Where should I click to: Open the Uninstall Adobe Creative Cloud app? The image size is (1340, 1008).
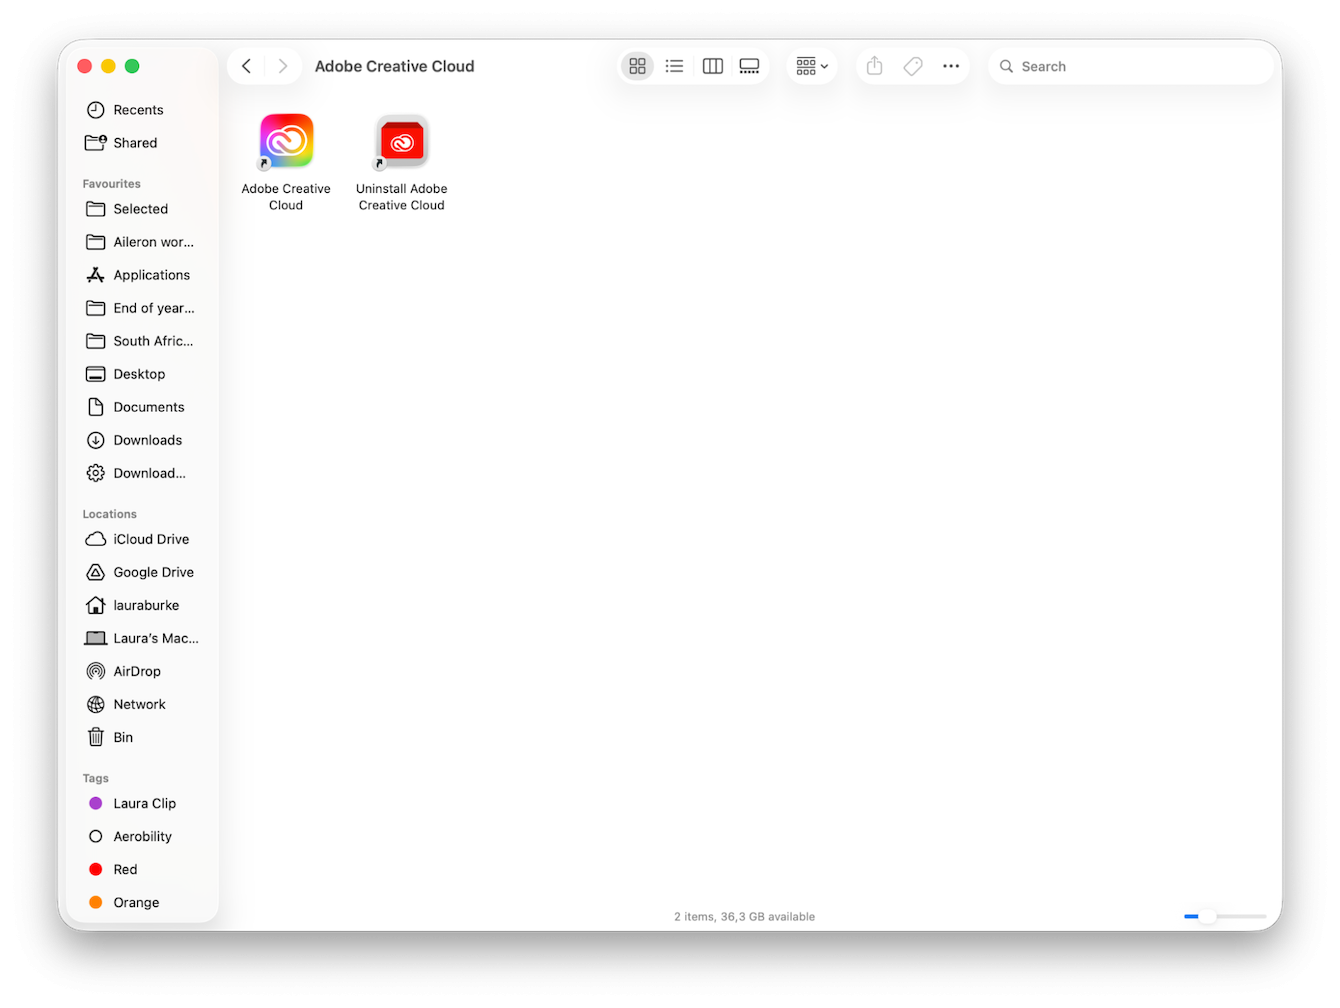click(401, 141)
